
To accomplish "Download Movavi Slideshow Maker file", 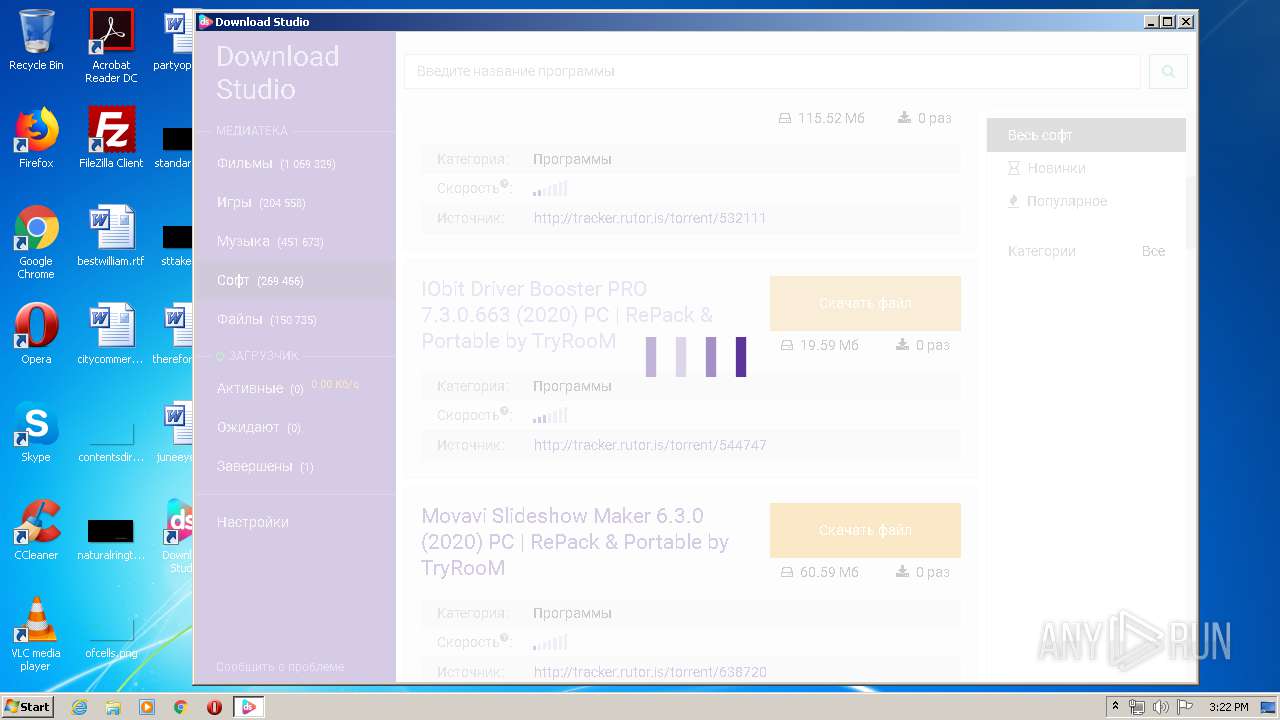I will (x=865, y=530).
